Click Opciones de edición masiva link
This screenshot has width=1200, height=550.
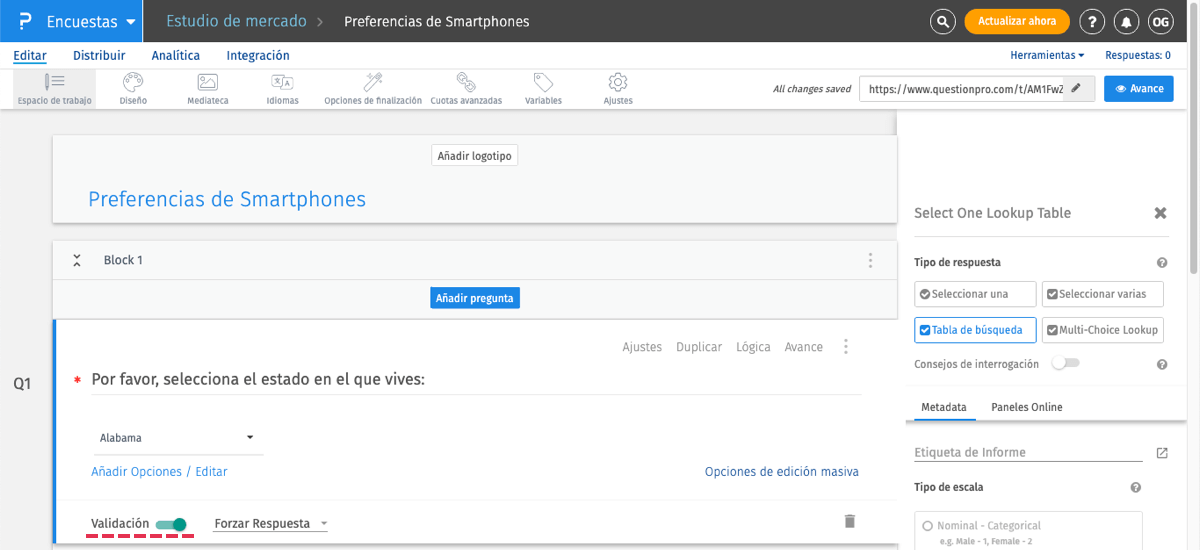click(x=781, y=472)
